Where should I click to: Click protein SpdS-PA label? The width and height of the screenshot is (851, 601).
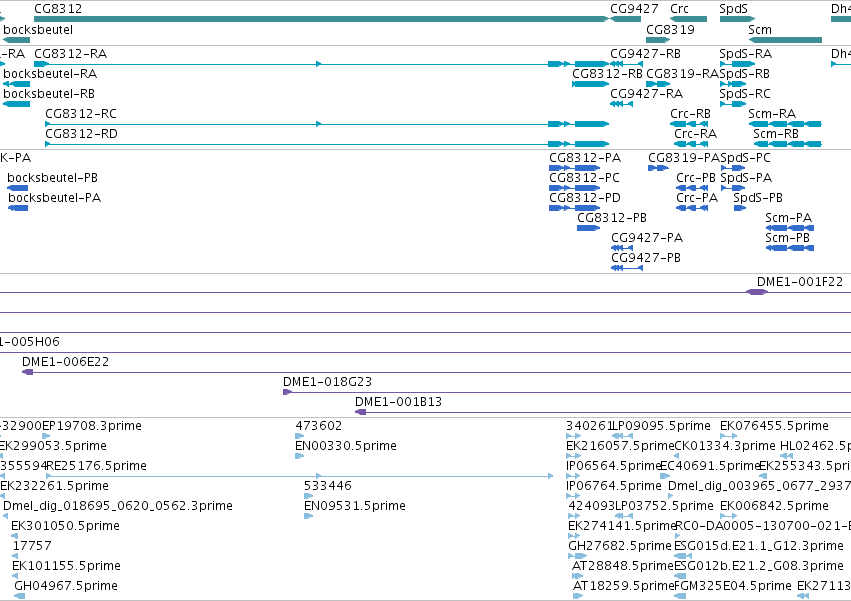pos(746,178)
